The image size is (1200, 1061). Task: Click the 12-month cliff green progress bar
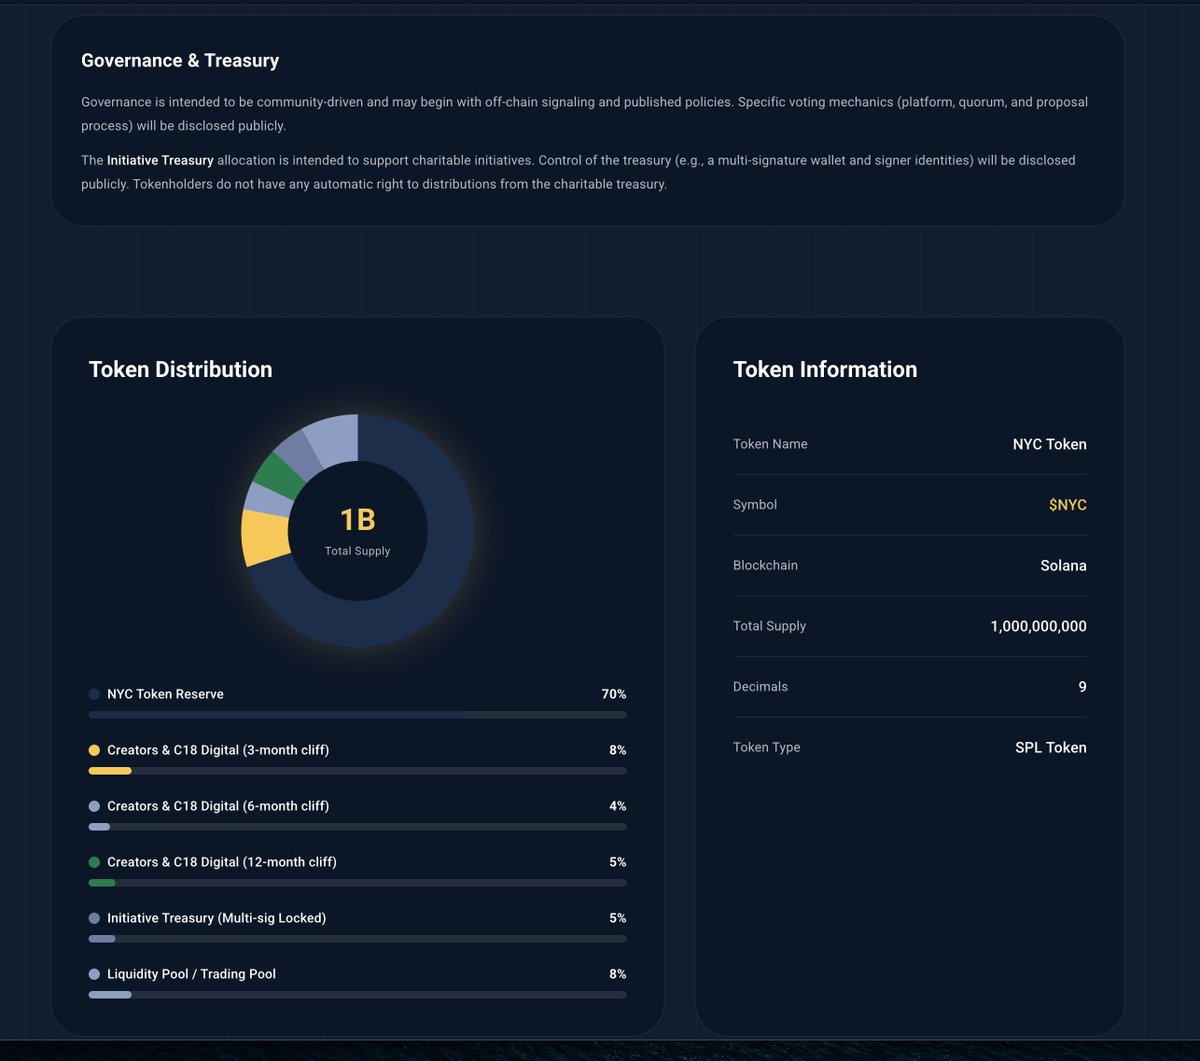click(x=102, y=883)
